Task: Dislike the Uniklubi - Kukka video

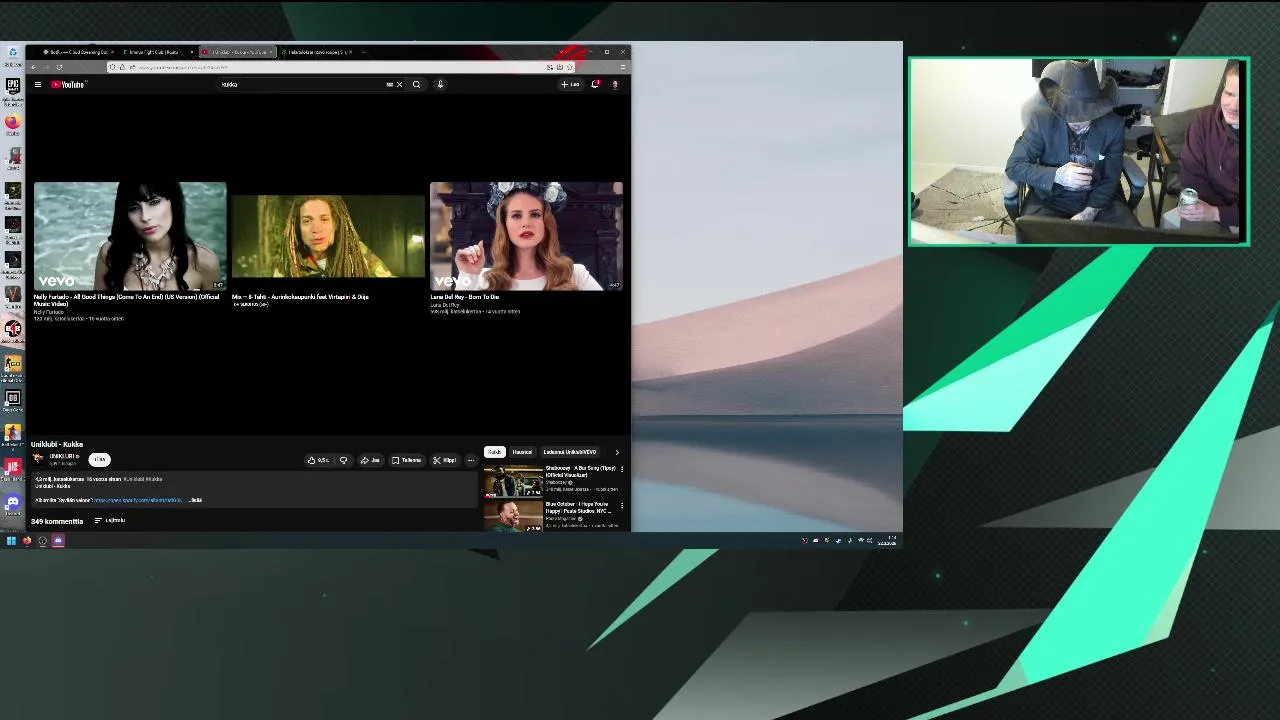Action: click(x=343, y=460)
